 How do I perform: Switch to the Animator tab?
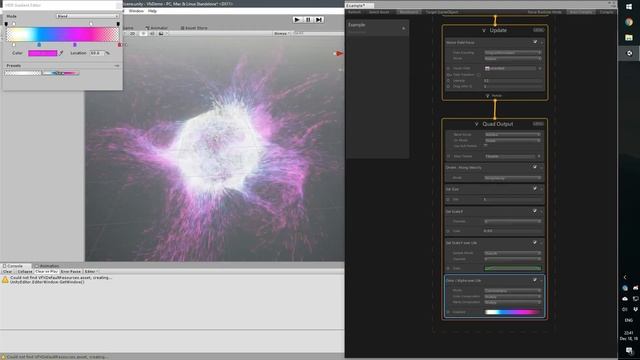[157, 28]
